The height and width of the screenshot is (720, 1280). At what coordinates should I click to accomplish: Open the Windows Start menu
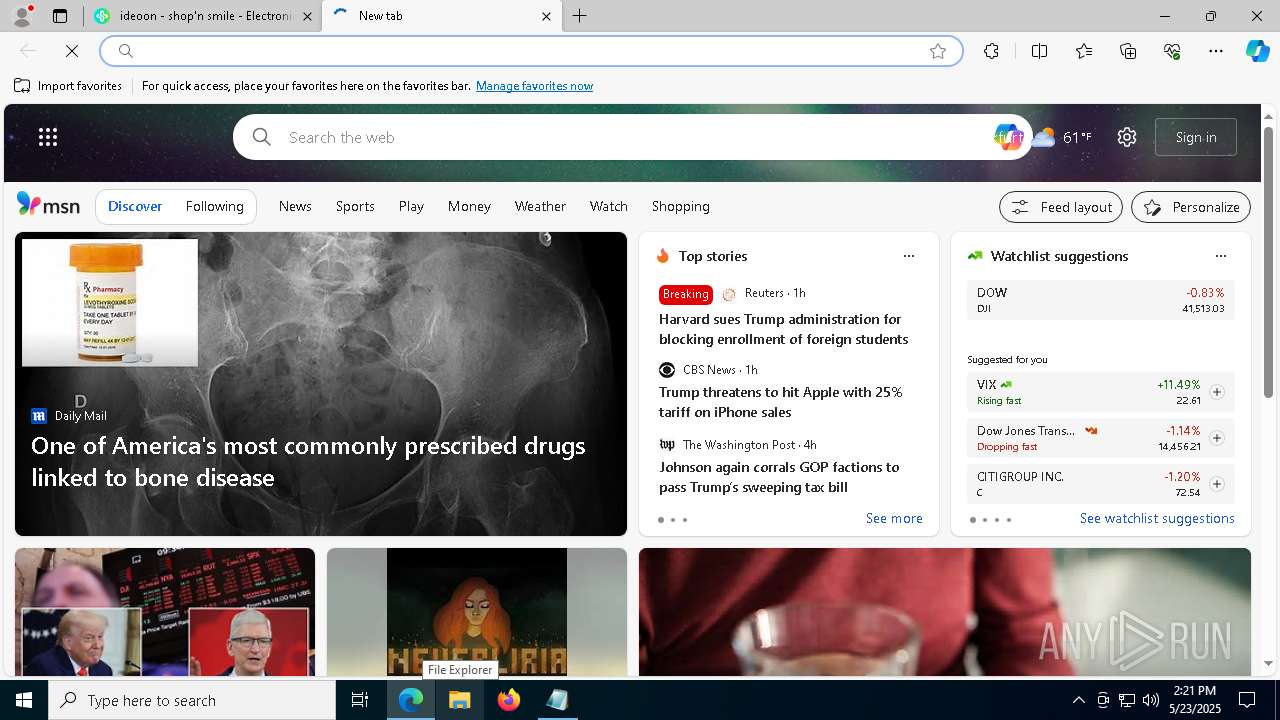[24, 700]
